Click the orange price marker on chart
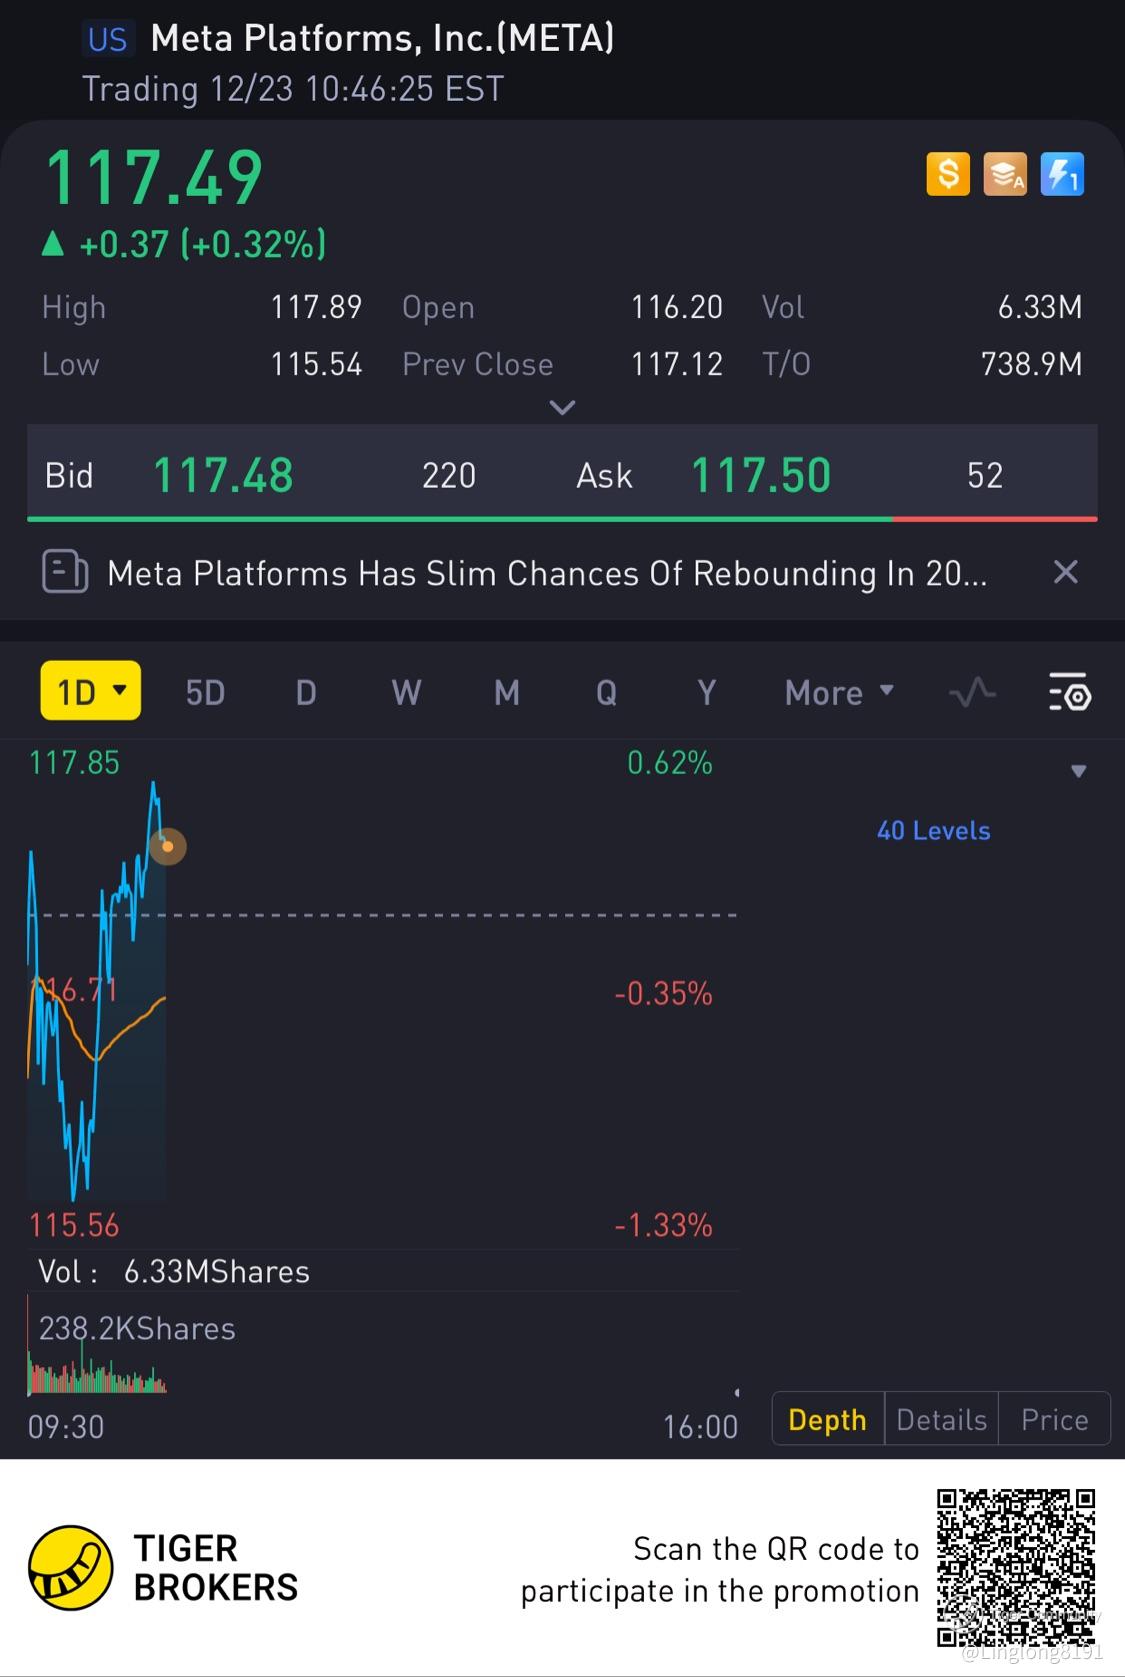Viewport: 1125px width, 1677px height. pyautogui.click(x=168, y=847)
